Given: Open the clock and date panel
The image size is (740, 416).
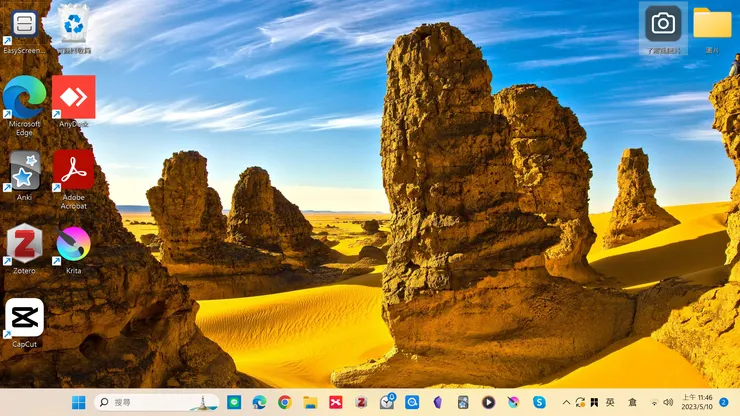Looking at the screenshot, I should pyautogui.click(x=697, y=402).
